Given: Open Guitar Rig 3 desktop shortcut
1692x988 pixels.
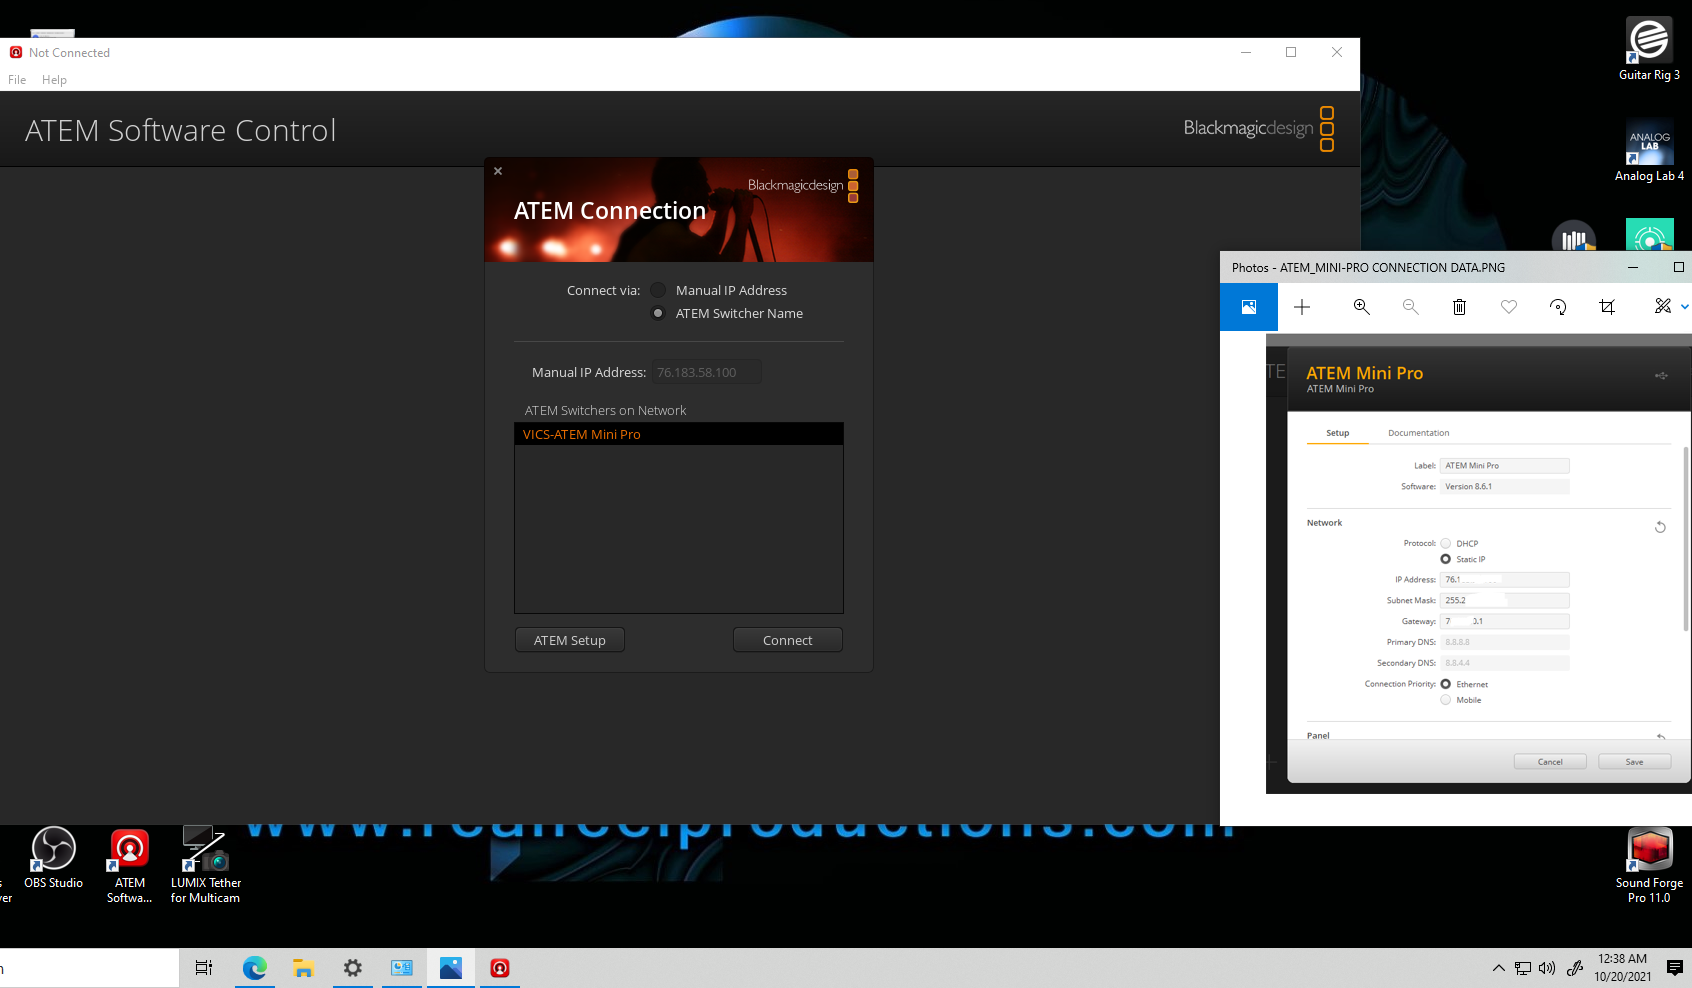Looking at the screenshot, I should click(x=1649, y=49).
